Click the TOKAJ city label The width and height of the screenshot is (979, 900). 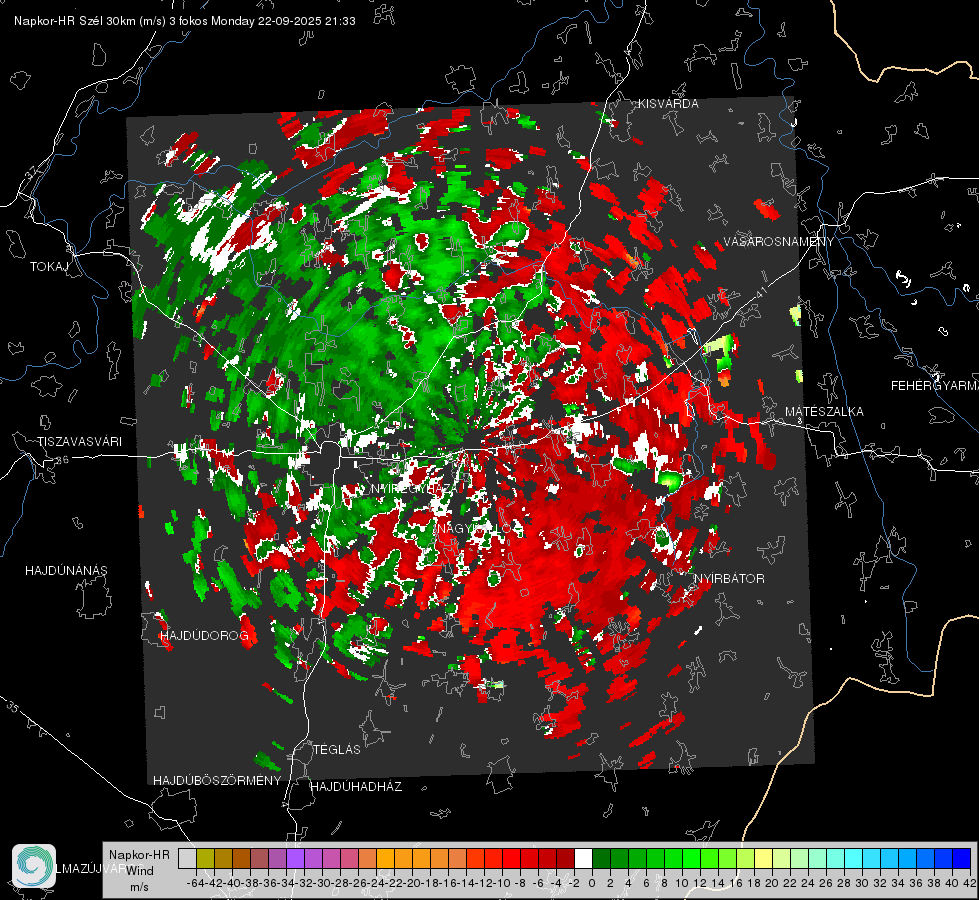point(49,267)
